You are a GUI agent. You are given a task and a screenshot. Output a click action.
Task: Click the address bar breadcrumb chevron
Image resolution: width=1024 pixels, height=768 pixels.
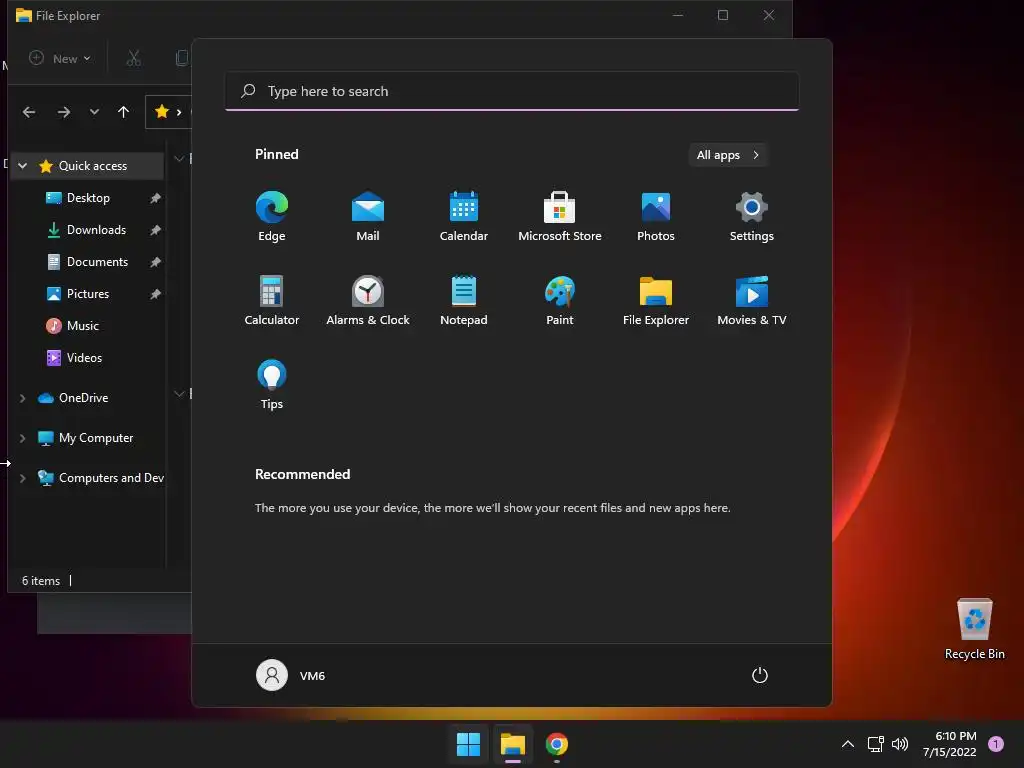point(179,112)
